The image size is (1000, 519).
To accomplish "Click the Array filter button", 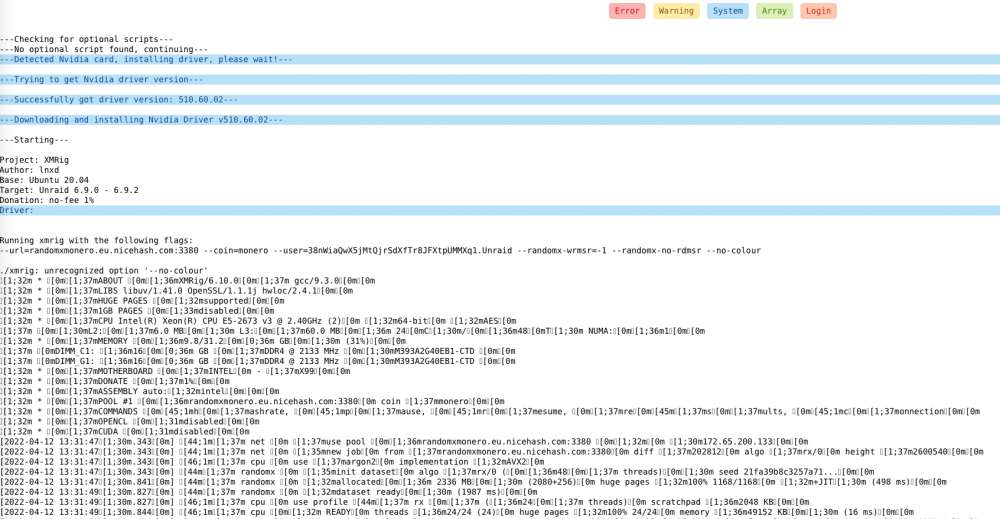I will [x=774, y=11].
